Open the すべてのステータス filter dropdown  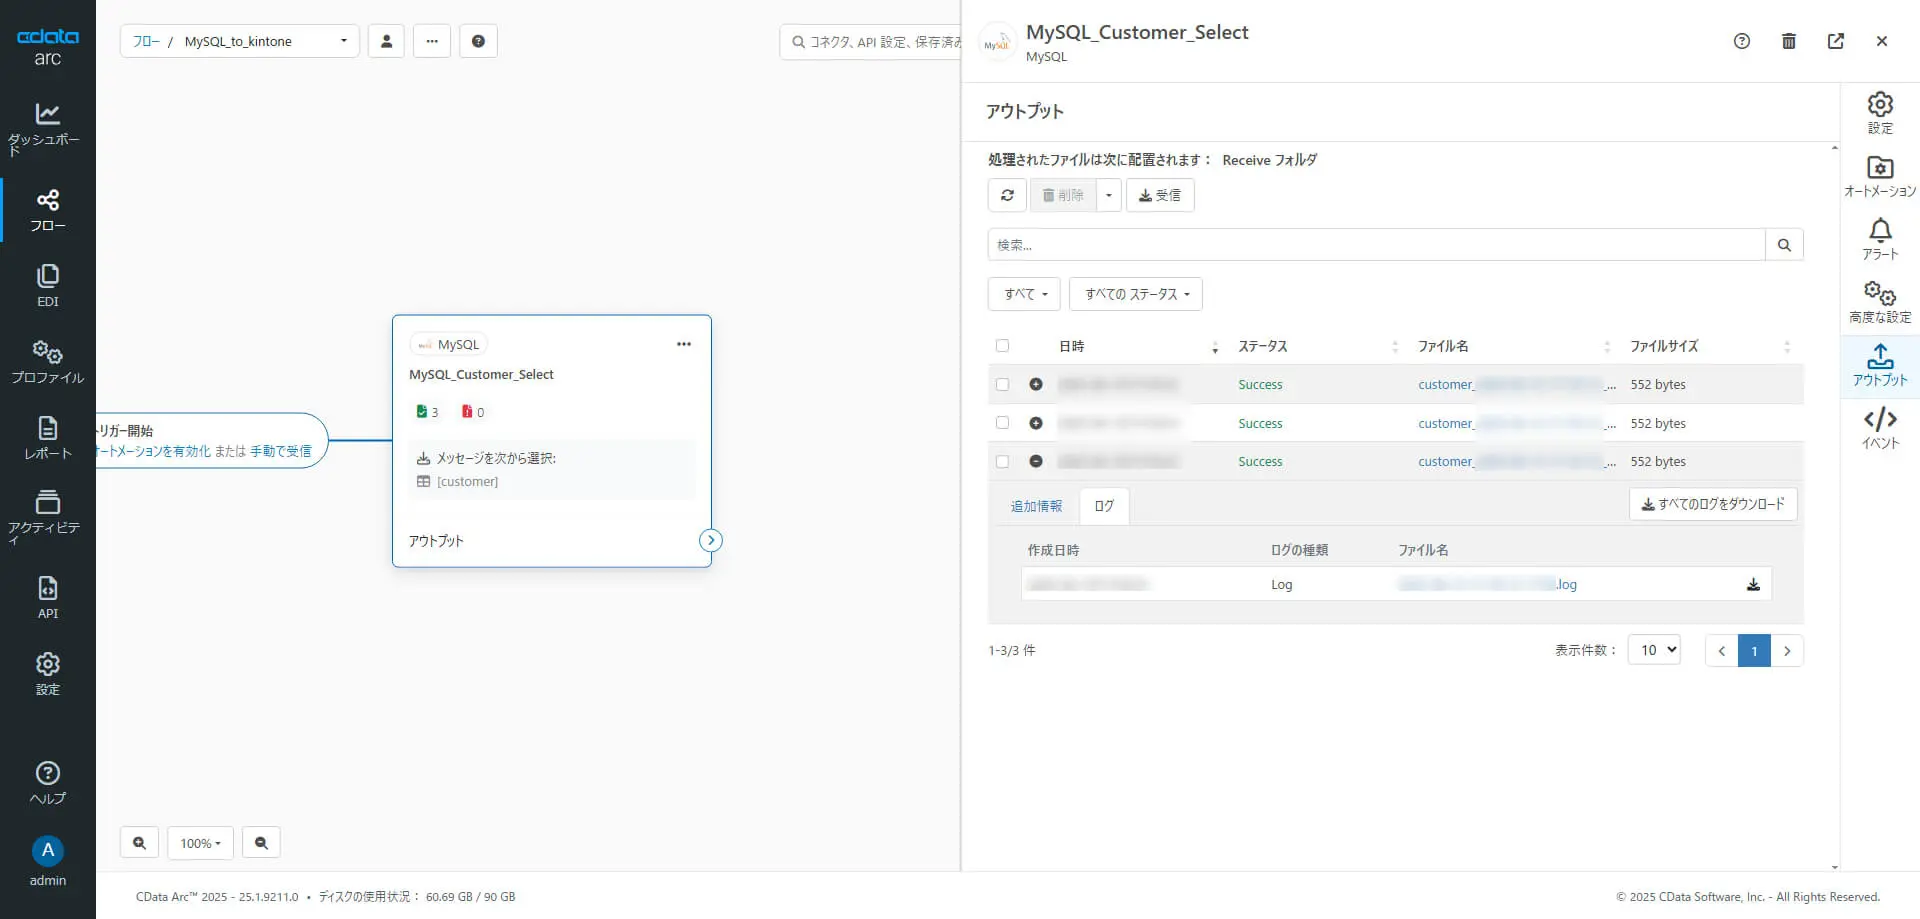(x=1136, y=294)
